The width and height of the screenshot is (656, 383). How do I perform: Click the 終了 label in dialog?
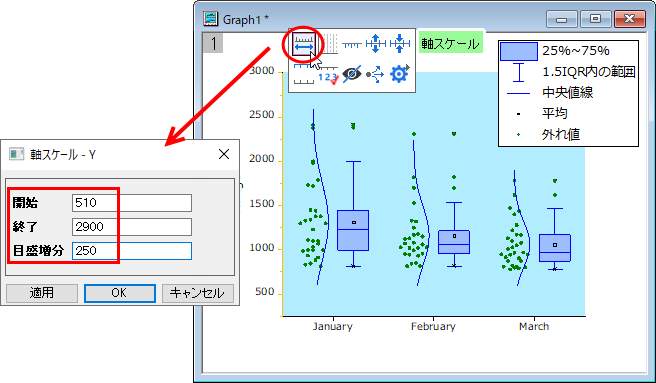coord(25,227)
